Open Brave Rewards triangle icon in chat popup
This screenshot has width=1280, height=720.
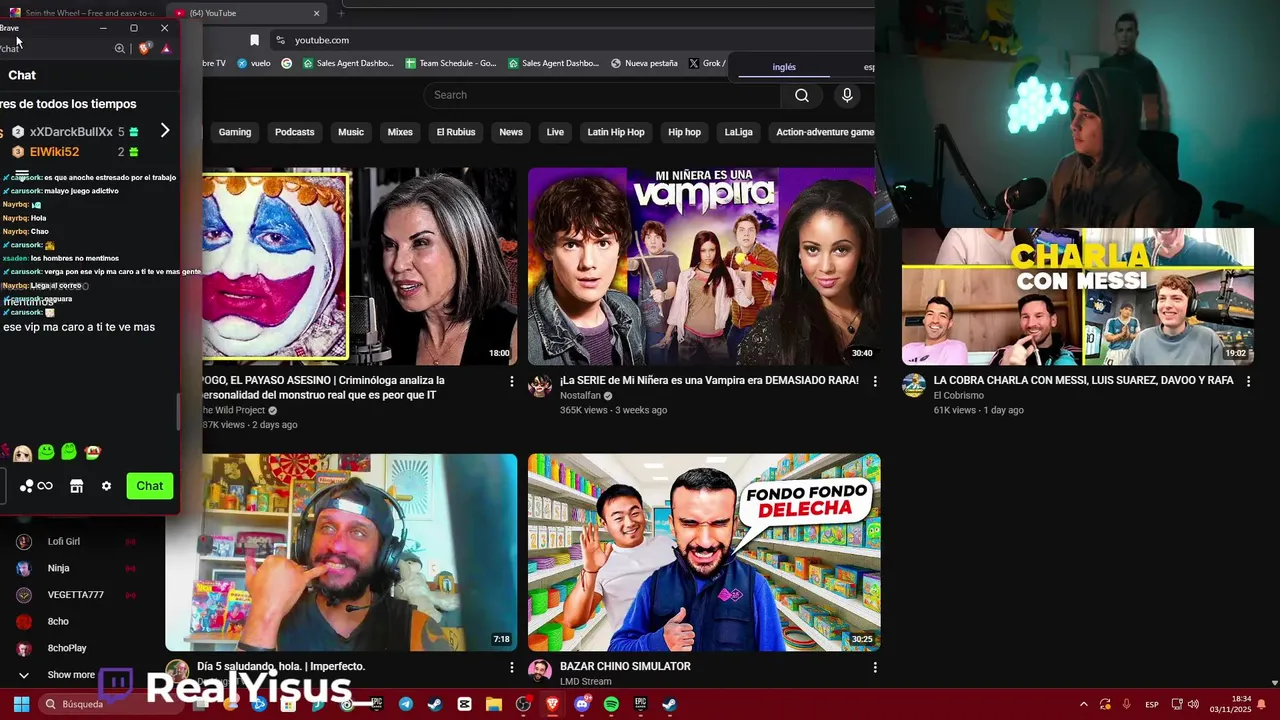pyautogui.click(x=166, y=48)
